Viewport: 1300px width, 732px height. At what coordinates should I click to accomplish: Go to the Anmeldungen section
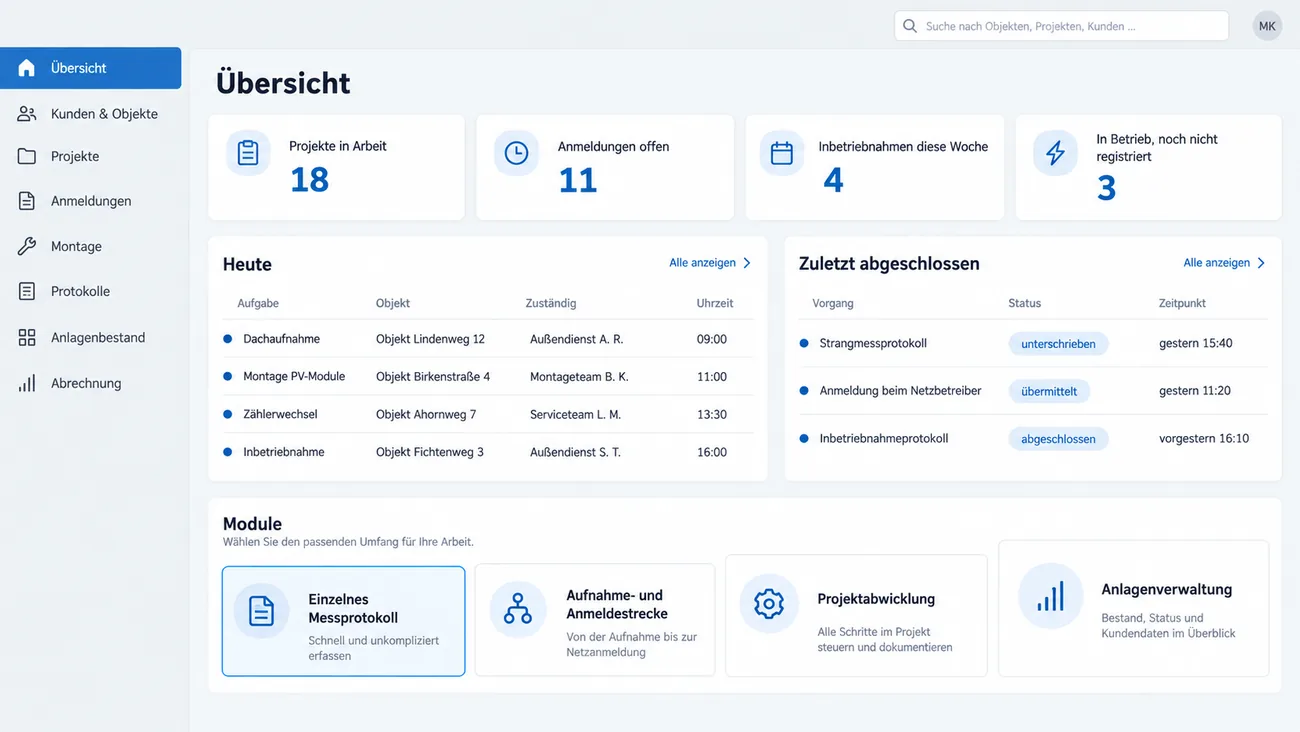pos(90,201)
